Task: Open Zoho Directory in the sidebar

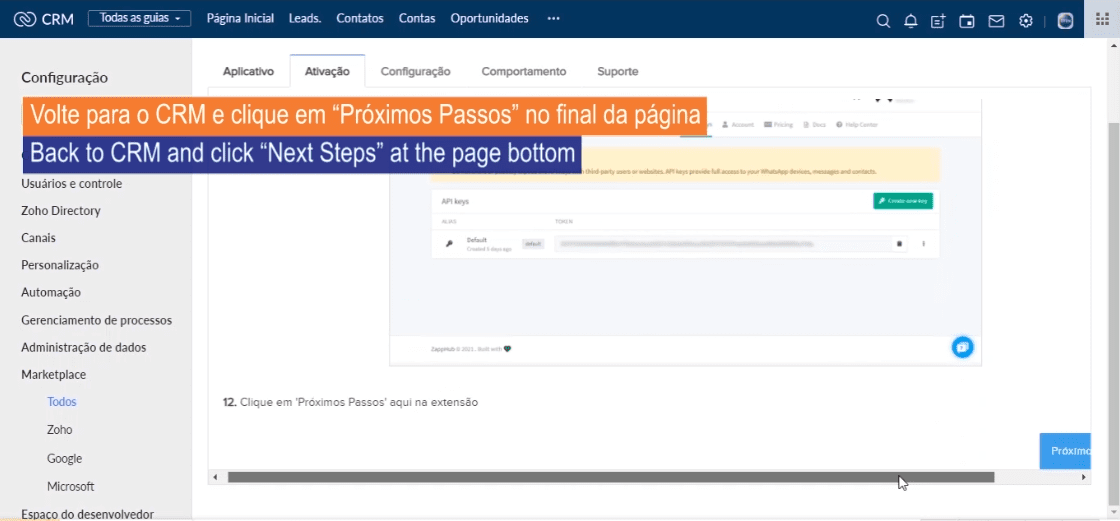Action: (x=60, y=211)
